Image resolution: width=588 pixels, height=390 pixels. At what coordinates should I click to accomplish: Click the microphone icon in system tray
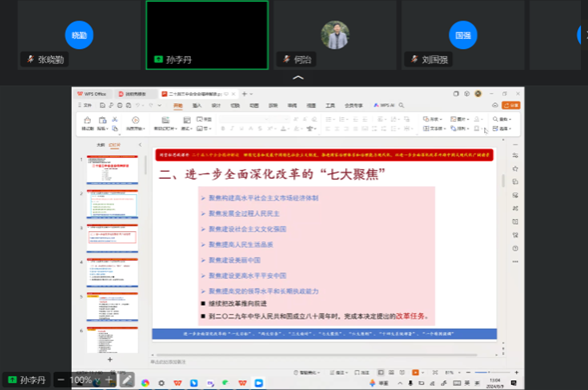411,383
